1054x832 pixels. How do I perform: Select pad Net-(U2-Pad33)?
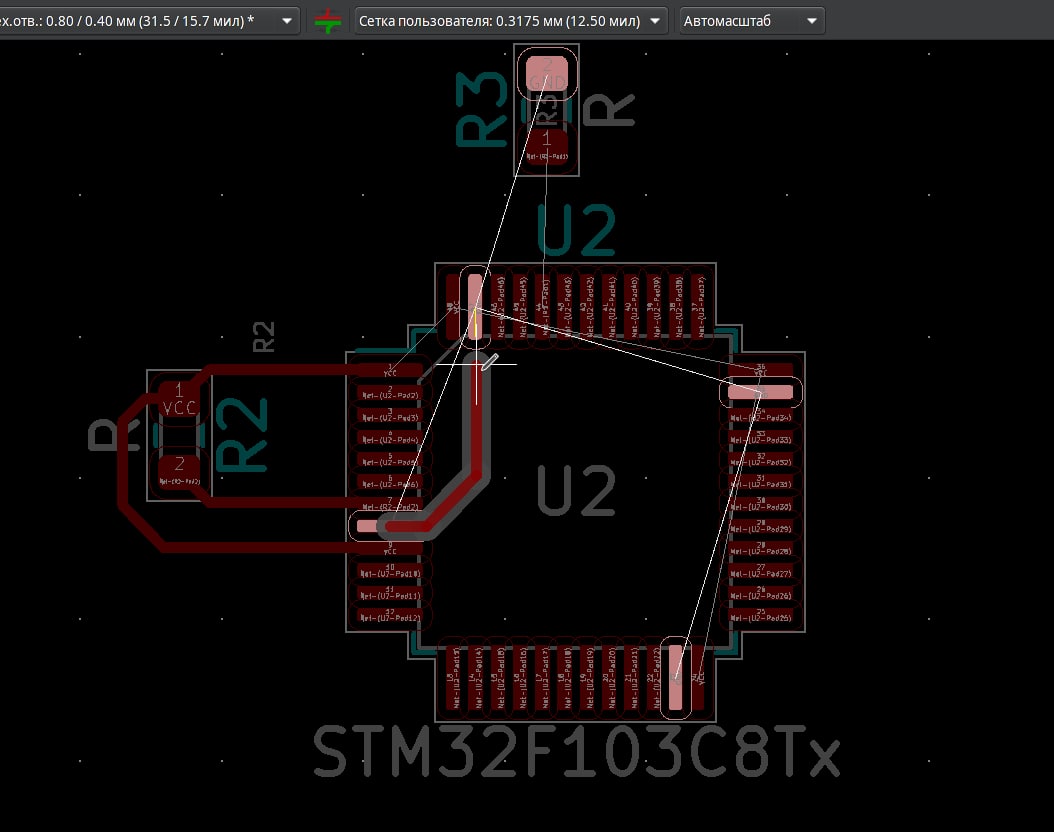pos(761,438)
